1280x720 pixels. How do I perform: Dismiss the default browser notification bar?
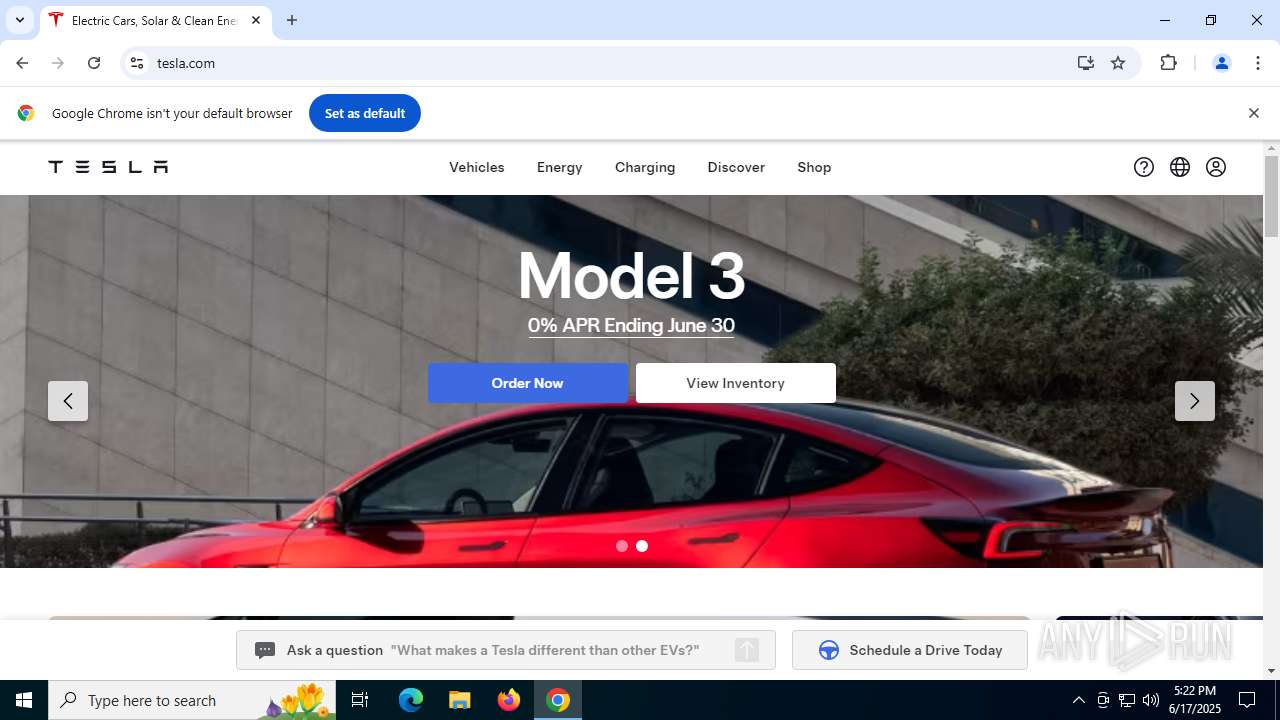point(1253,113)
